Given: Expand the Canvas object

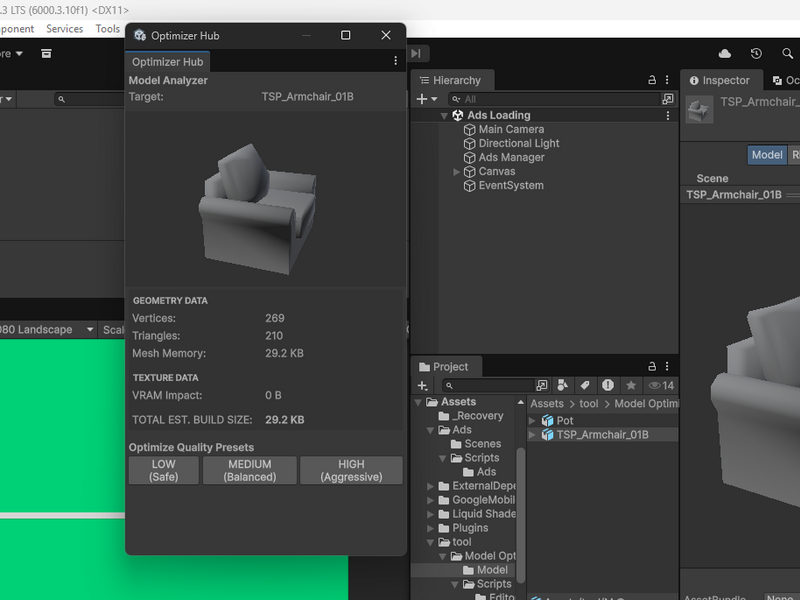Looking at the screenshot, I should point(456,172).
